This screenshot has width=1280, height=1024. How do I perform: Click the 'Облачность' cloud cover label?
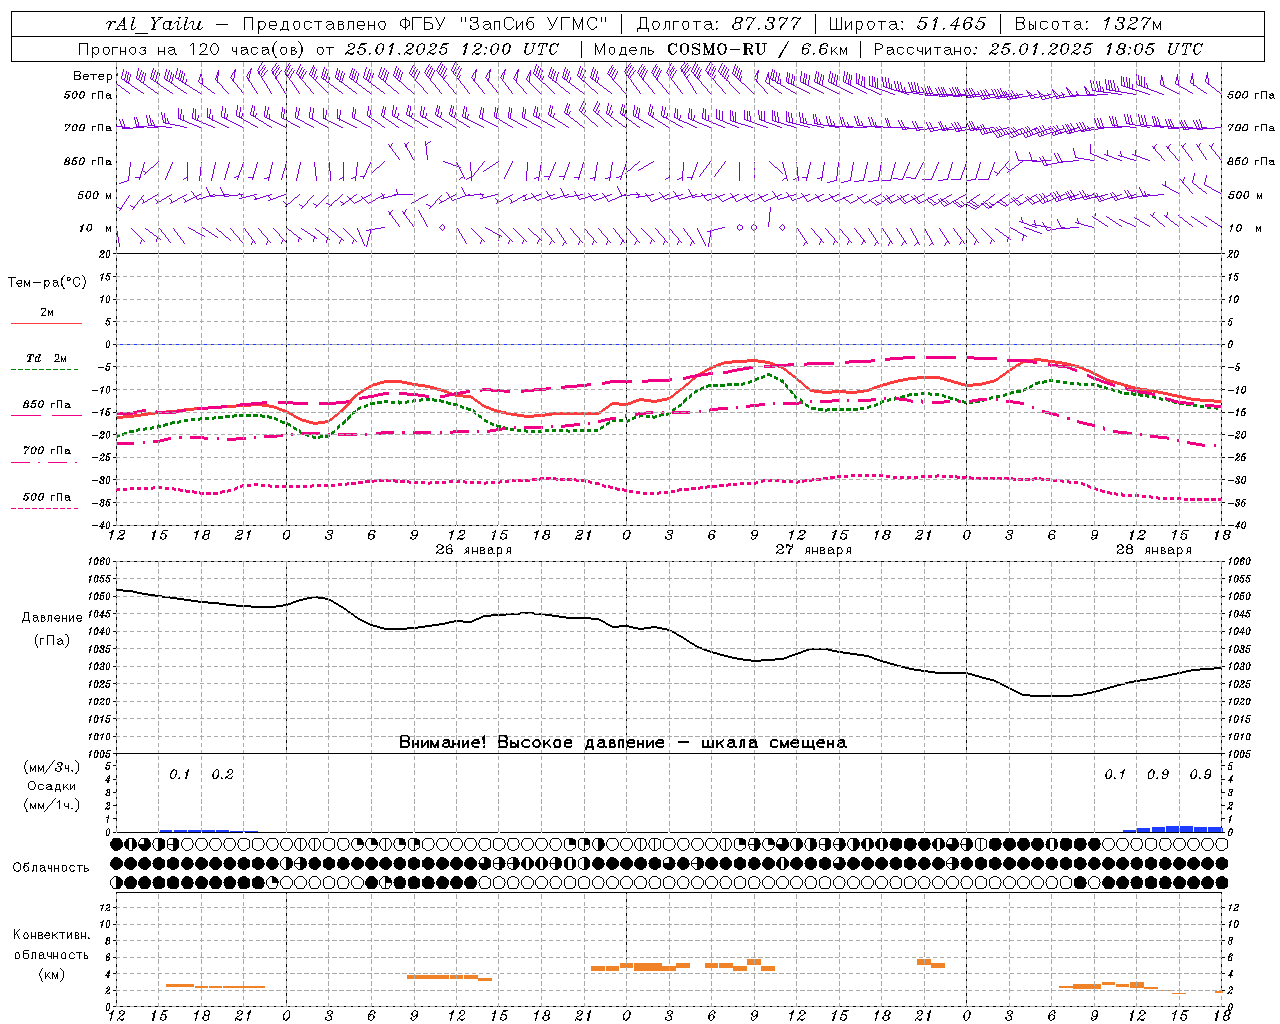pyautogui.click(x=51, y=868)
